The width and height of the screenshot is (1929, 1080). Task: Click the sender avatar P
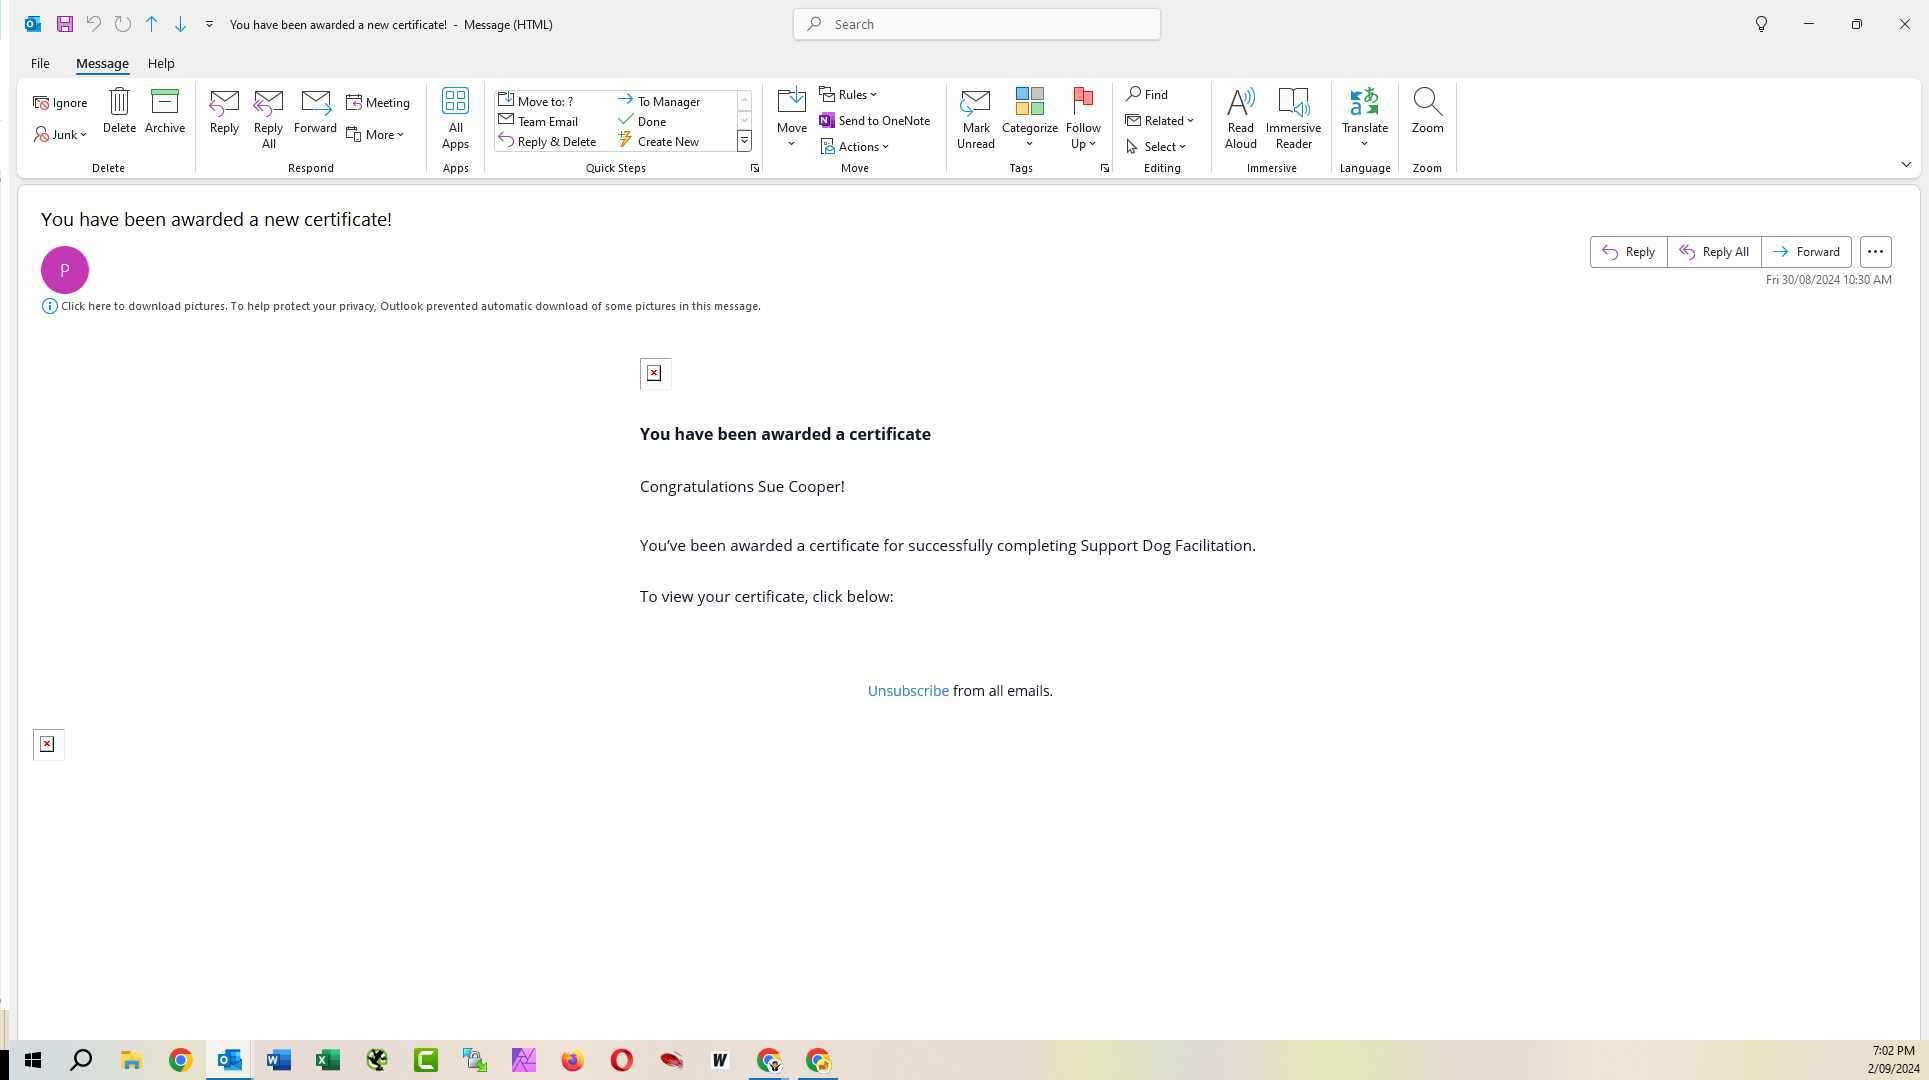coord(65,270)
